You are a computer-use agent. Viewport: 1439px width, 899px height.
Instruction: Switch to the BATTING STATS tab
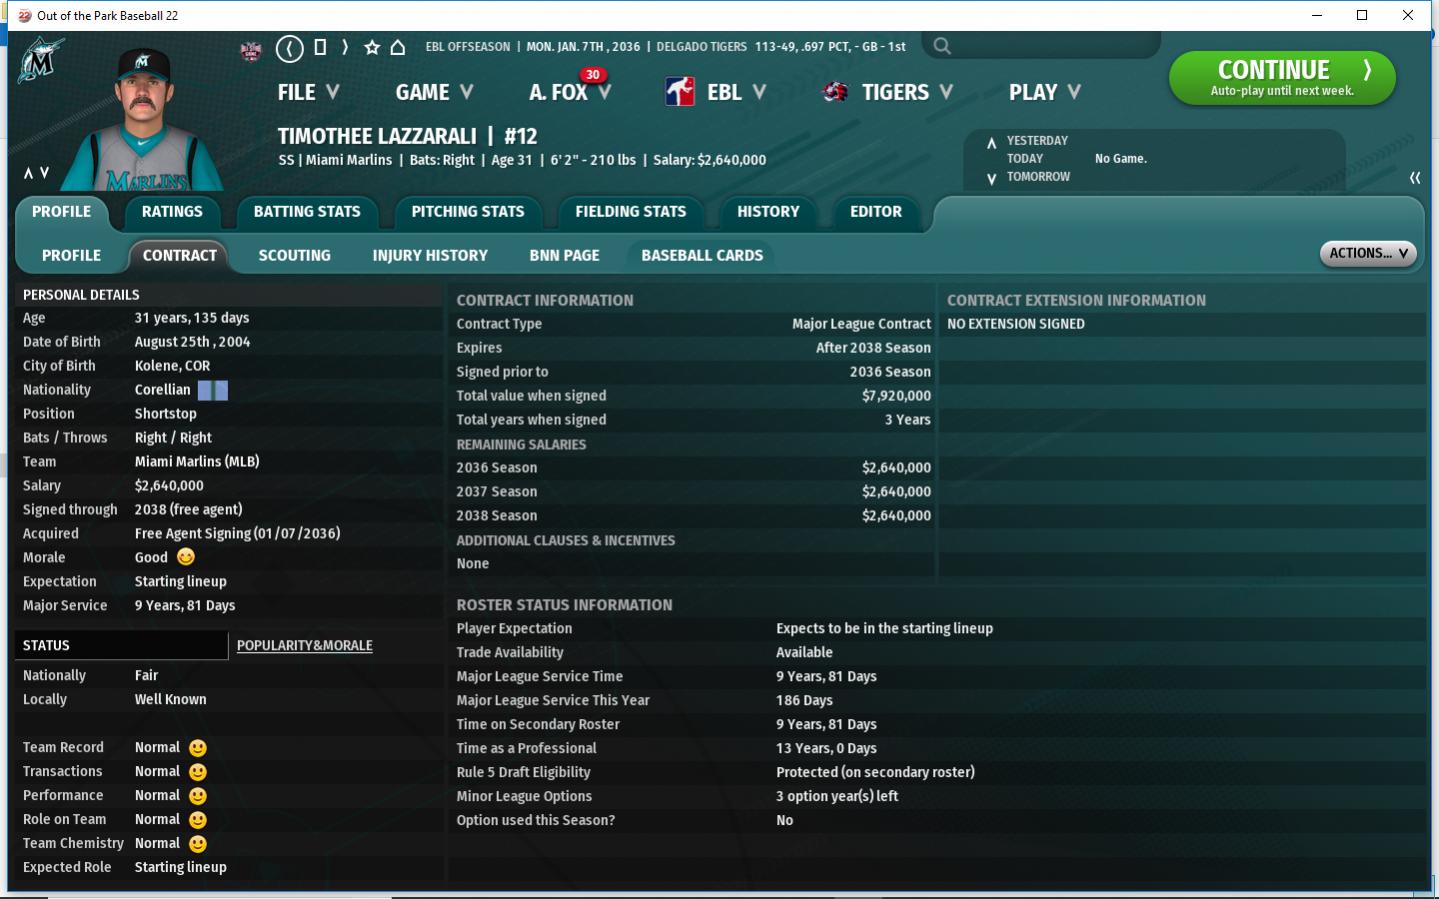[x=307, y=212]
